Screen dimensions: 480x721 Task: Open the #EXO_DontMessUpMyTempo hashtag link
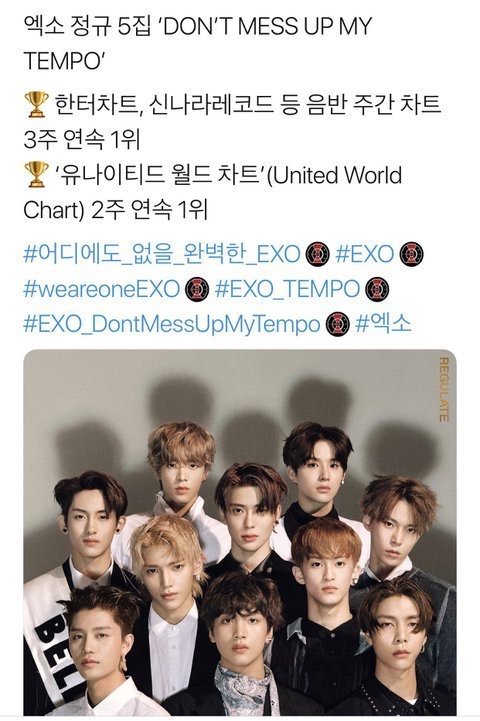(171, 325)
